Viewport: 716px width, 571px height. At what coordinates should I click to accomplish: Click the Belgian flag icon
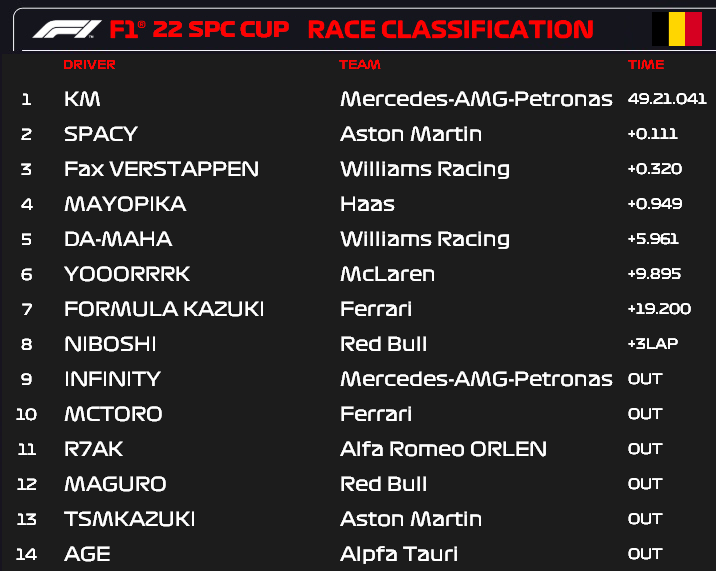tap(677, 29)
